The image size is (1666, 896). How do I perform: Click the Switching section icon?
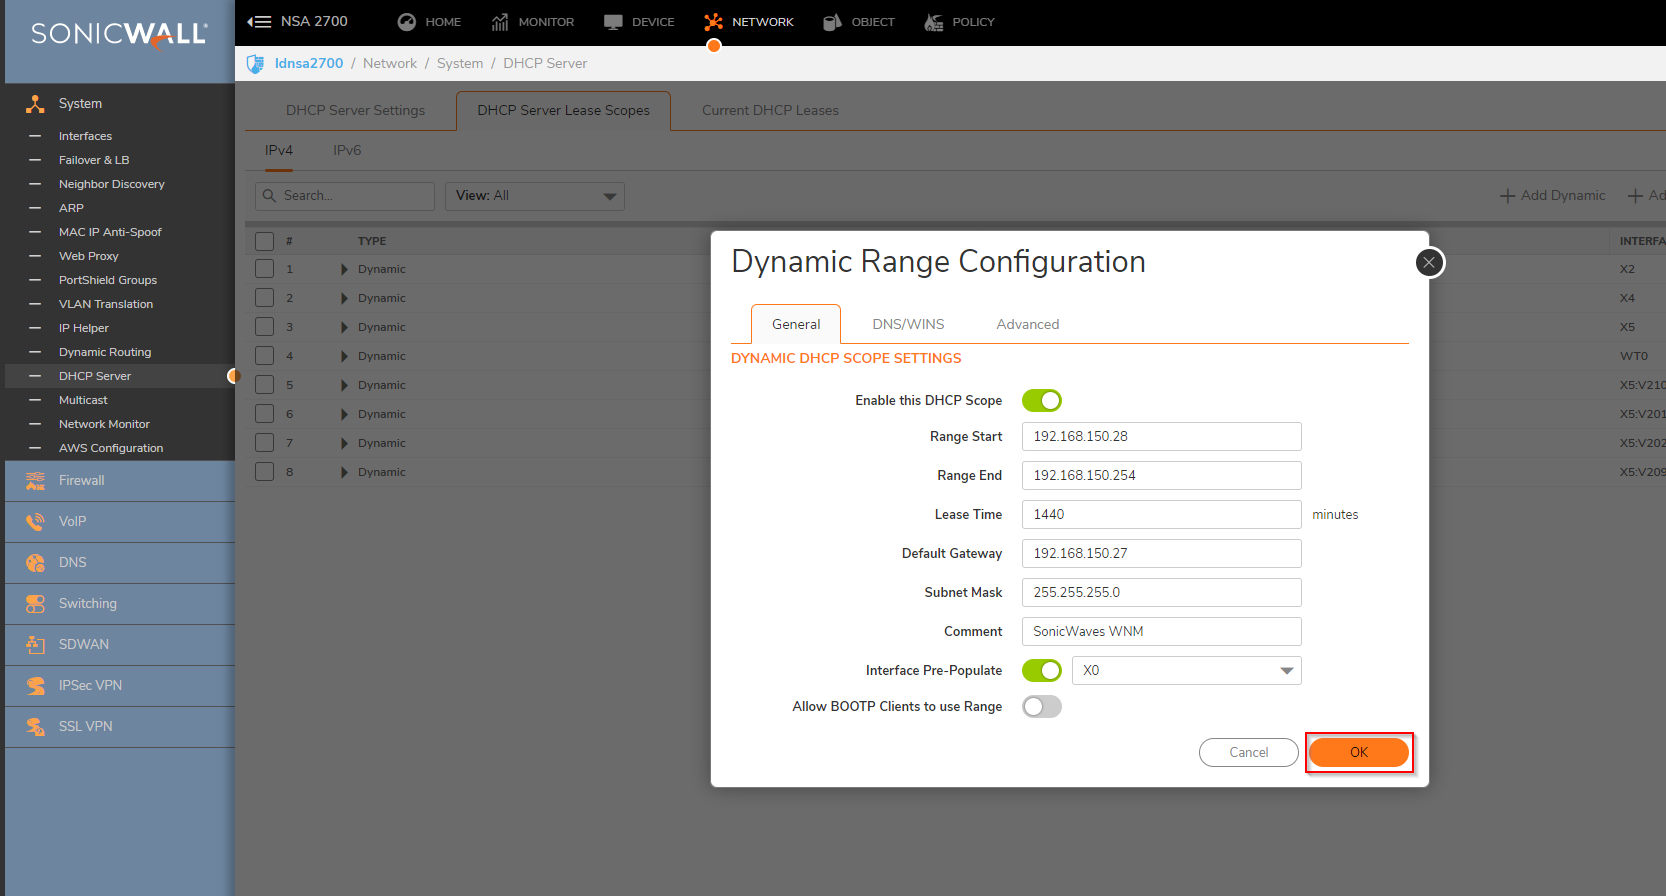[35, 604]
